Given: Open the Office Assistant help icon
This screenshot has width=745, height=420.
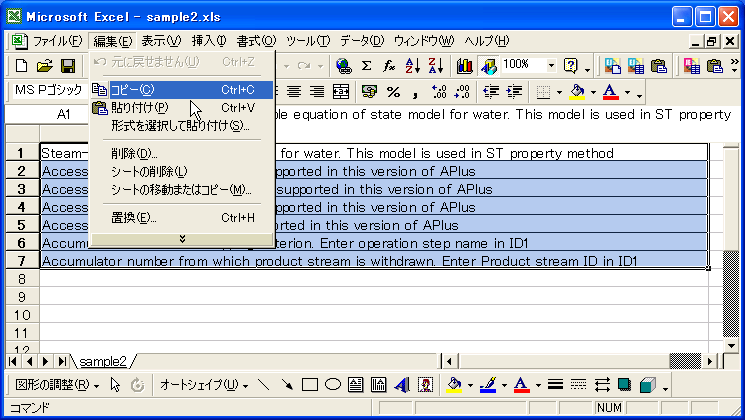Looking at the screenshot, I should click(x=570, y=66).
